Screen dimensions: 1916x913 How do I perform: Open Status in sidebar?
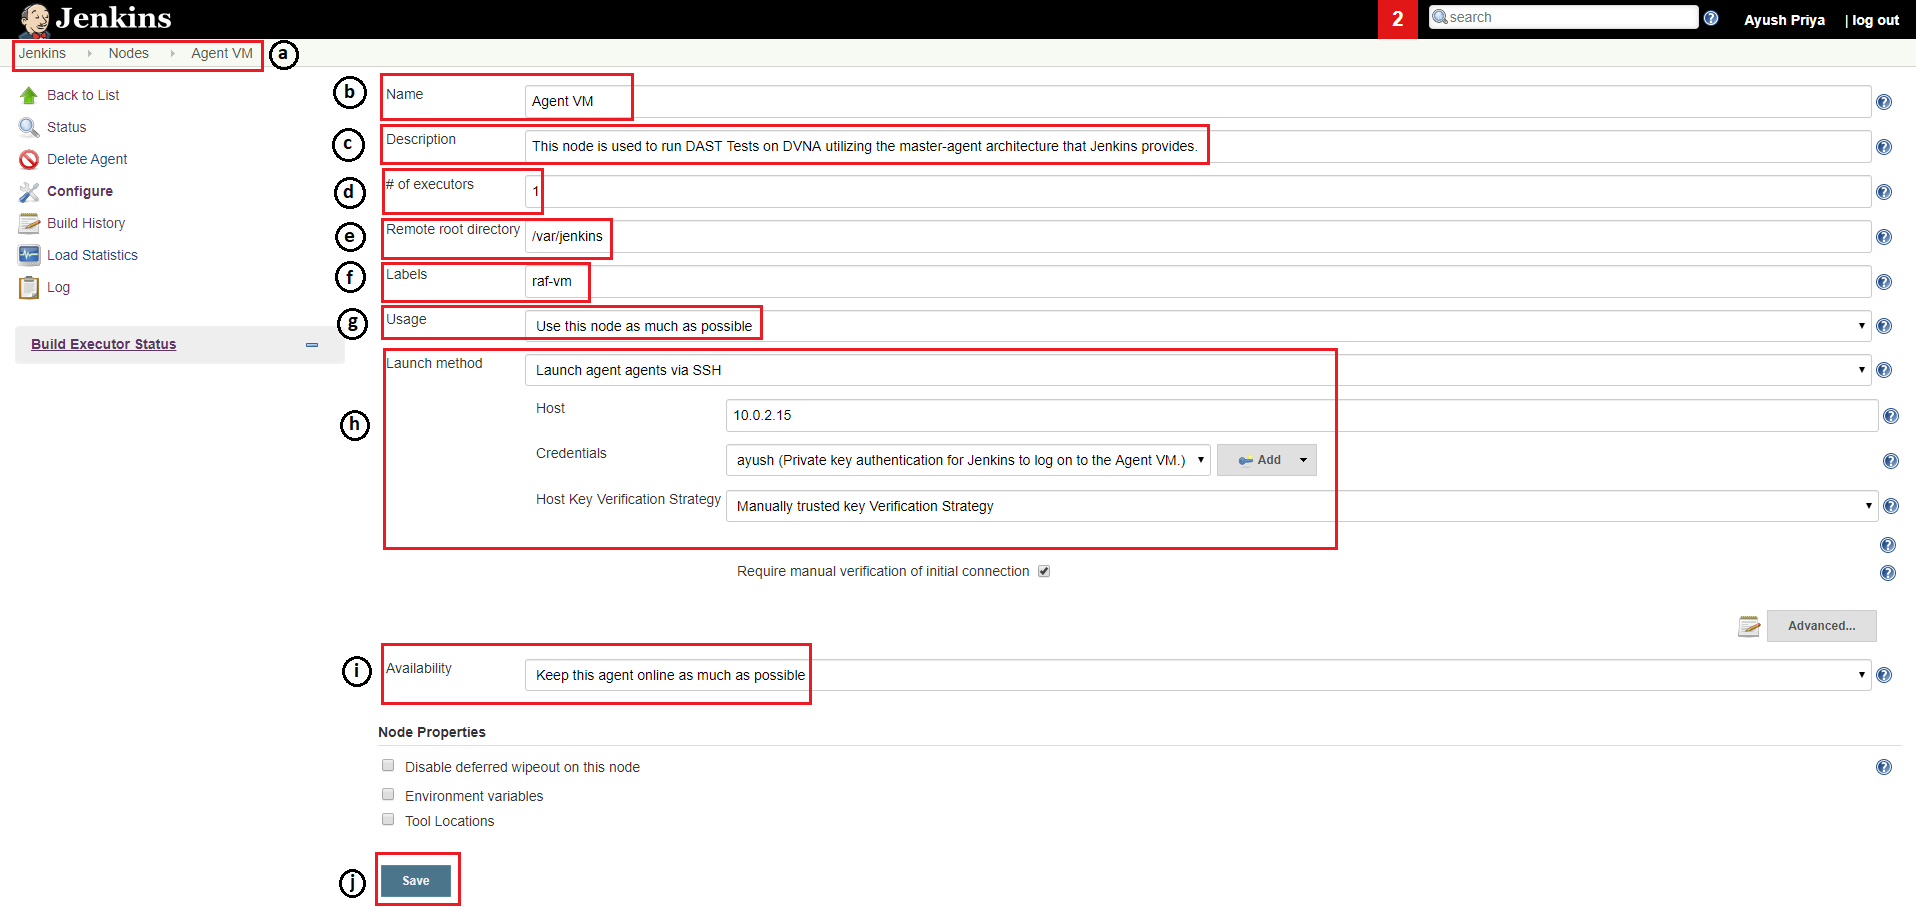point(67,127)
